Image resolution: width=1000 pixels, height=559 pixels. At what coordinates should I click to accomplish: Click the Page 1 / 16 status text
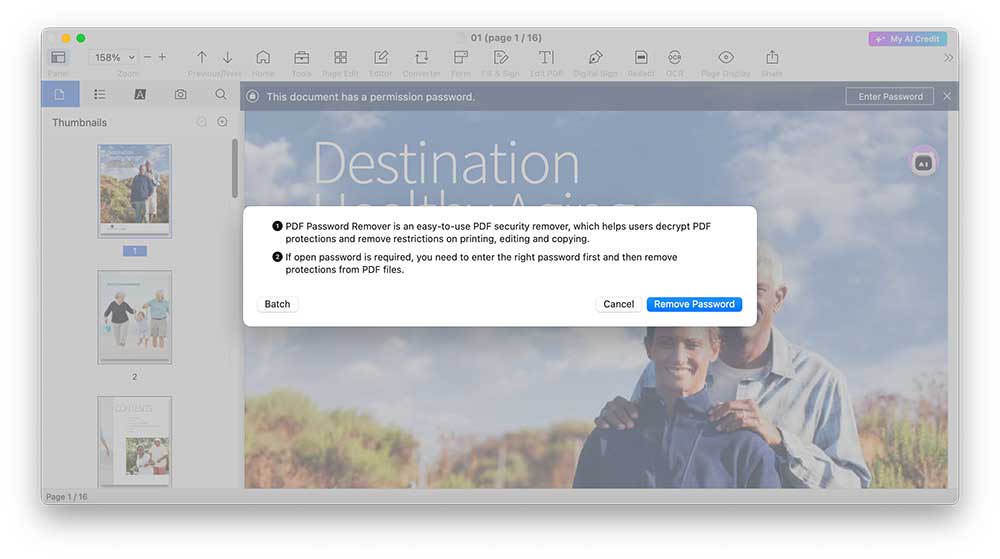(x=67, y=497)
